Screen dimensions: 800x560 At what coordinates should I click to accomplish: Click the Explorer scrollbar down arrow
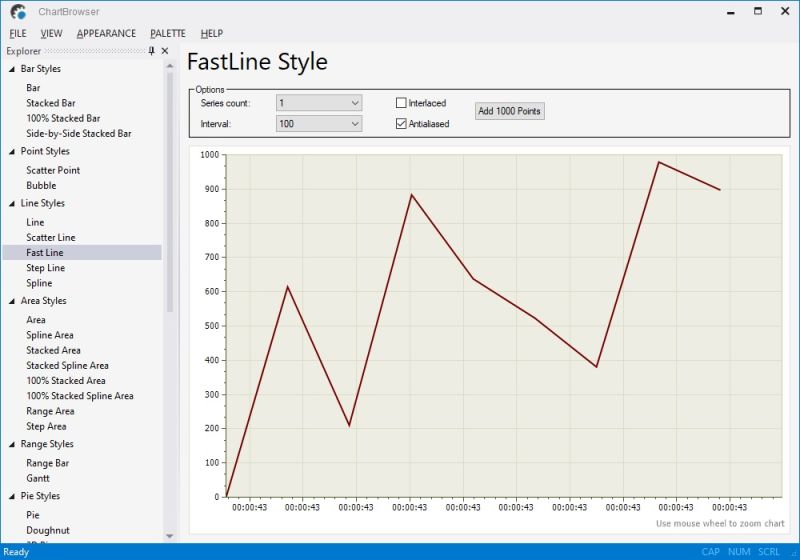[170, 537]
